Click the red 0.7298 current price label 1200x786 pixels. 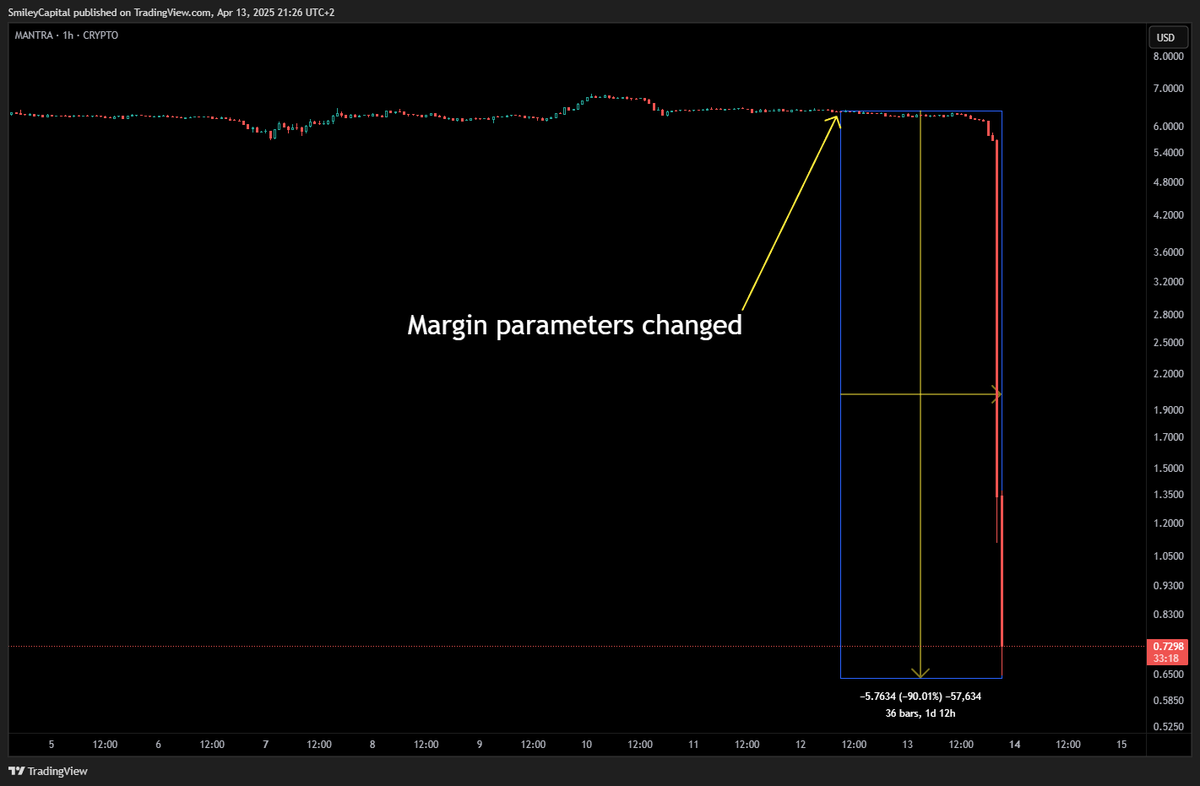1169,647
